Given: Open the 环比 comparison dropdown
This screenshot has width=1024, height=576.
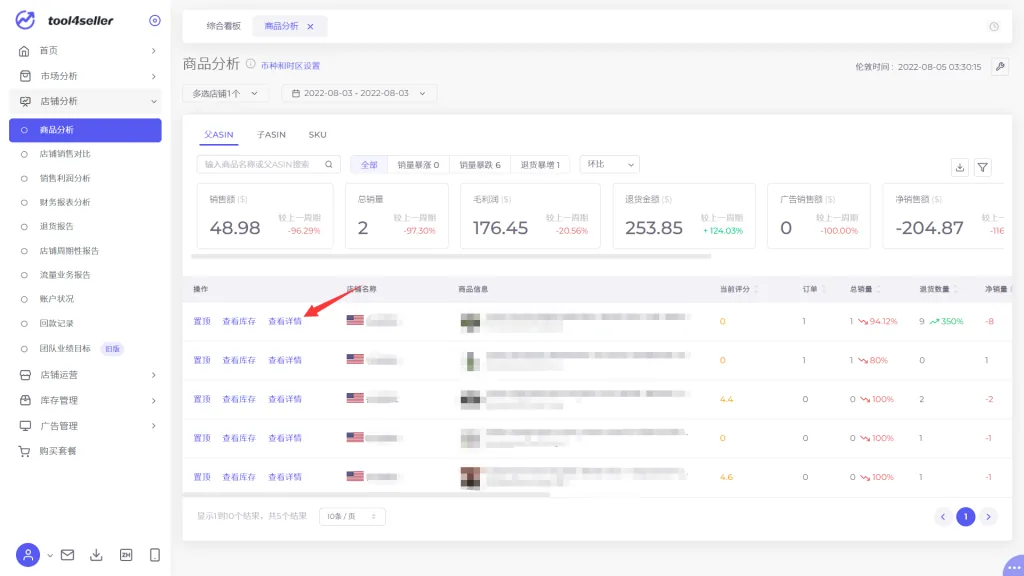Looking at the screenshot, I should tap(609, 165).
